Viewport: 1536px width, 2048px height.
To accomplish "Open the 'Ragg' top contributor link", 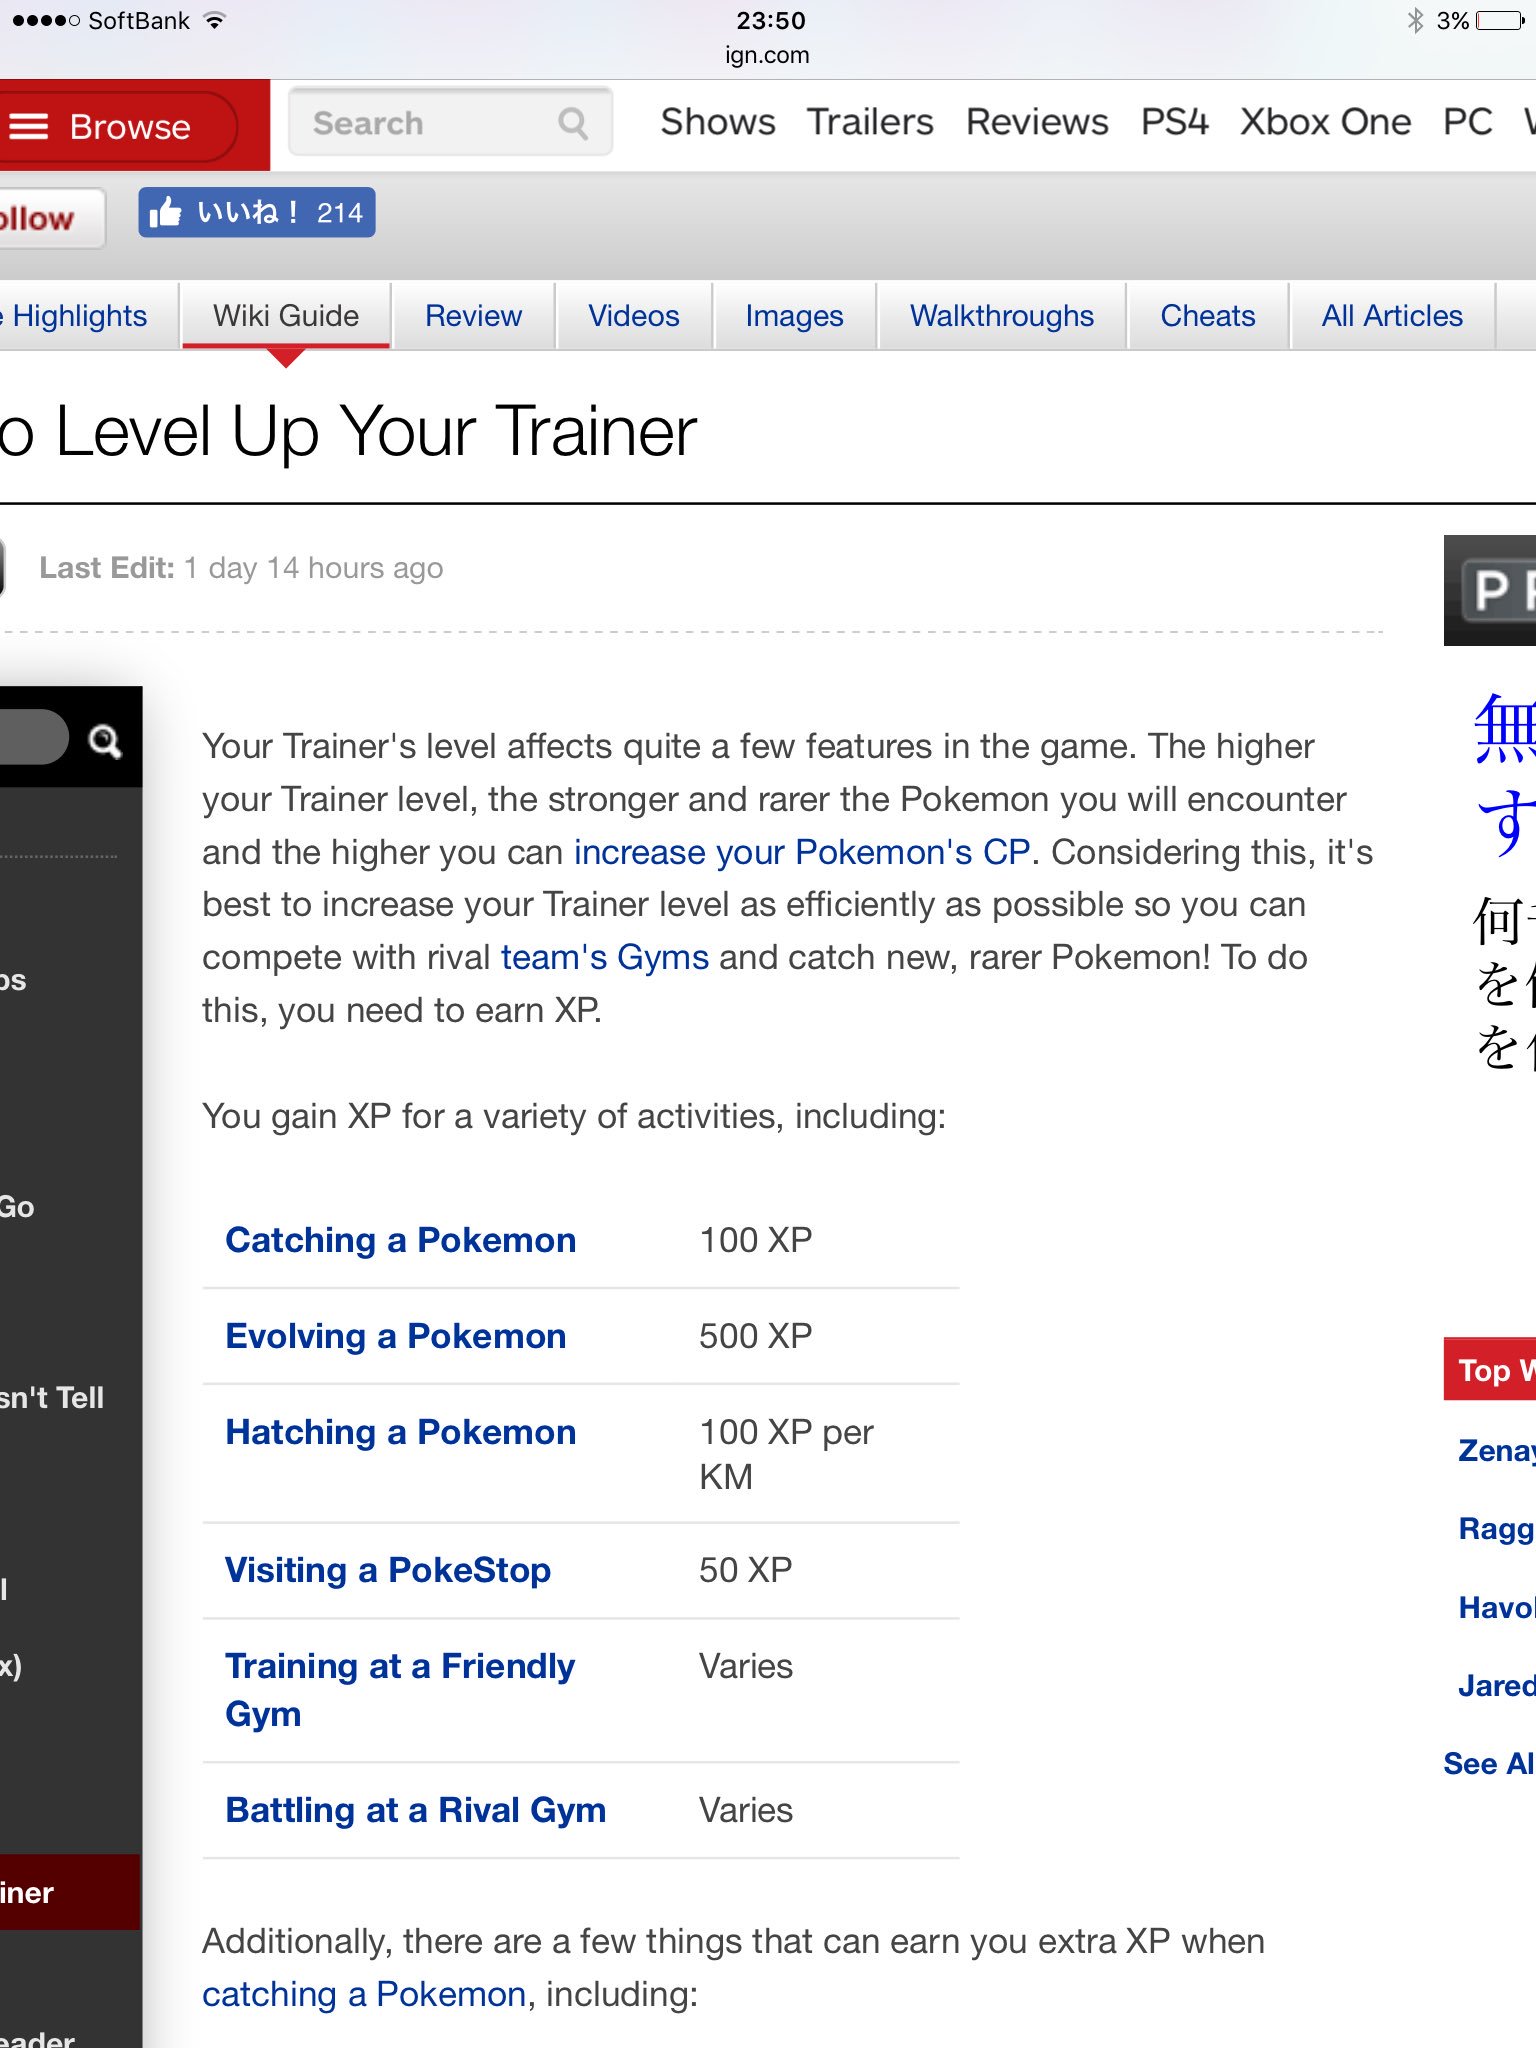I will pos(1496,1529).
